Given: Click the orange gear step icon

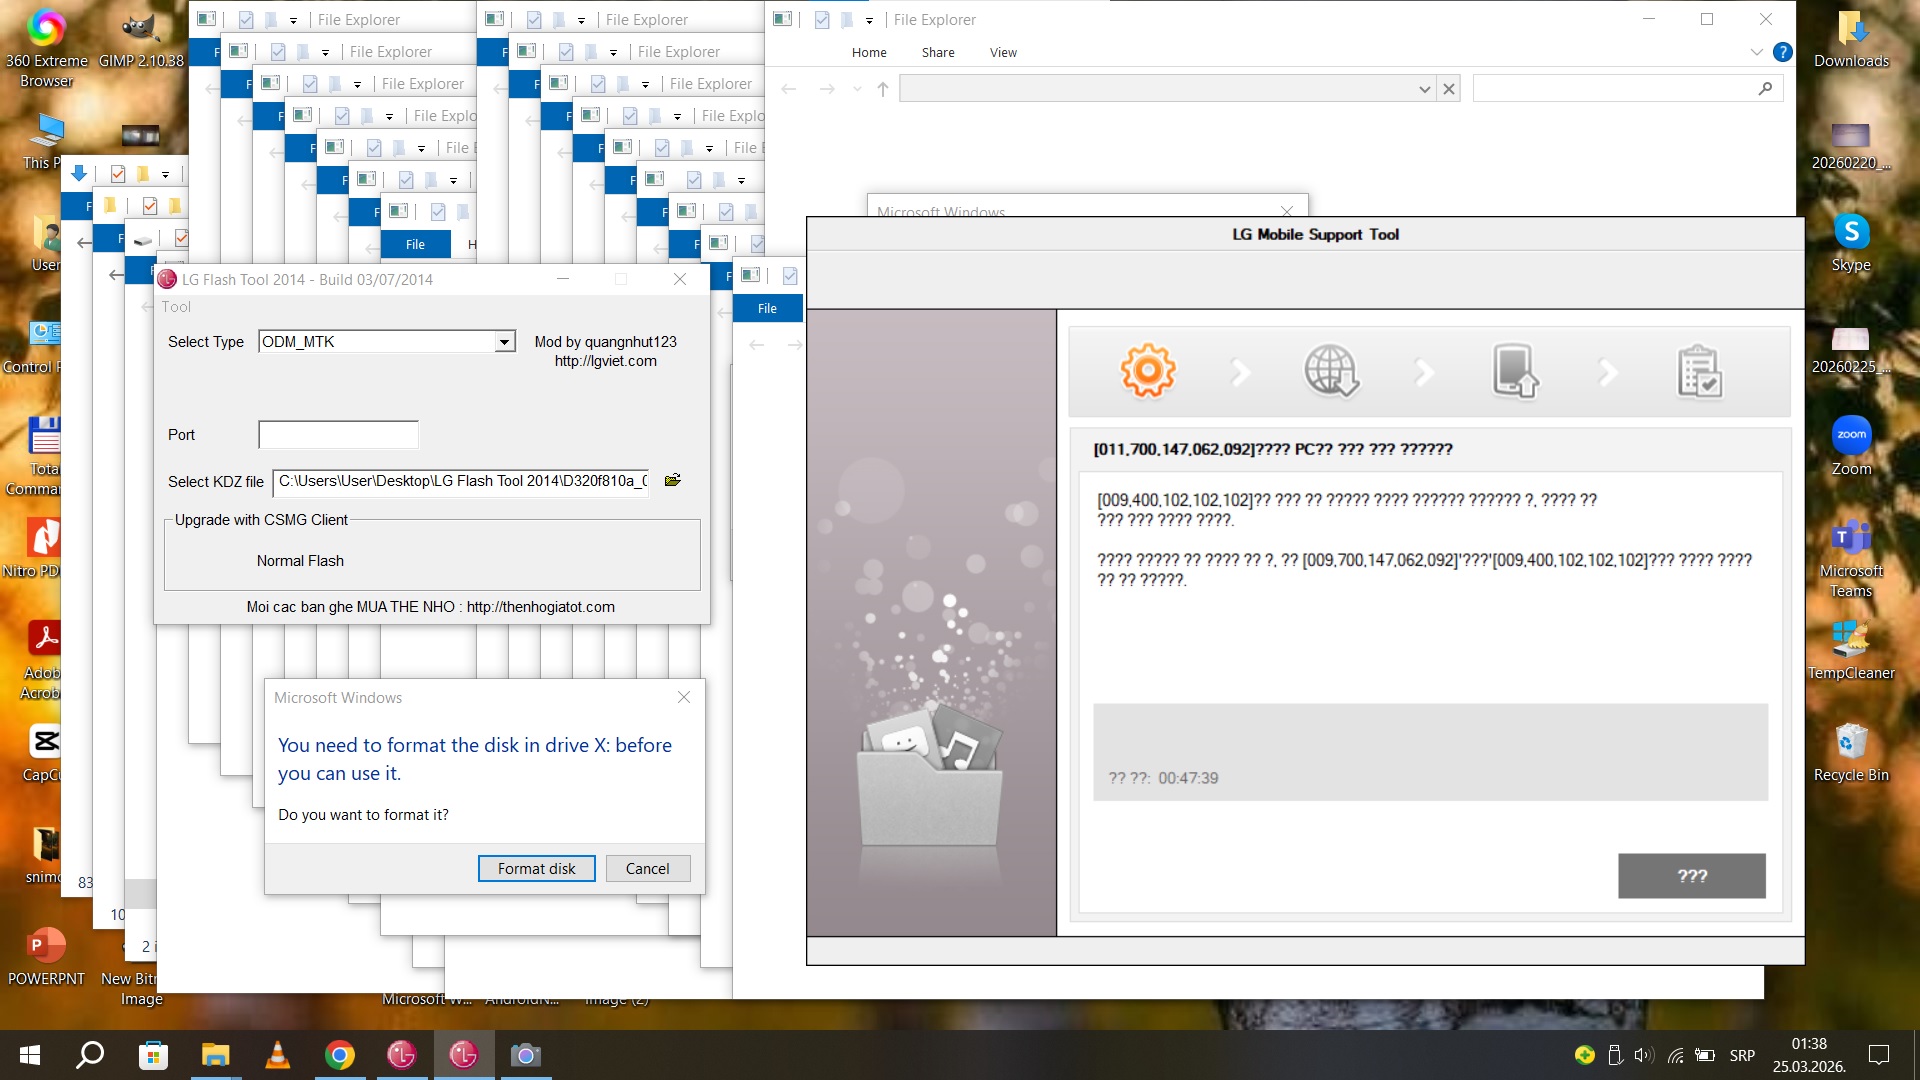Looking at the screenshot, I should coord(1147,371).
